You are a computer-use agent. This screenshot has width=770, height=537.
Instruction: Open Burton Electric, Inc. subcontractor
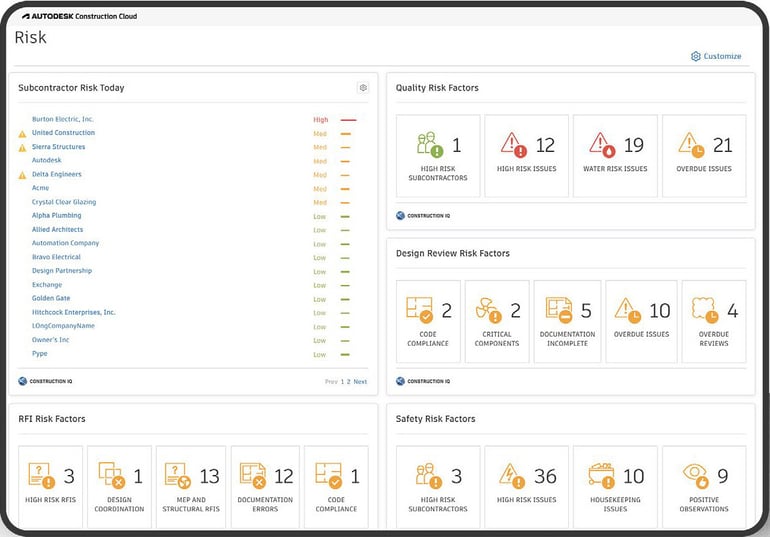[62, 119]
